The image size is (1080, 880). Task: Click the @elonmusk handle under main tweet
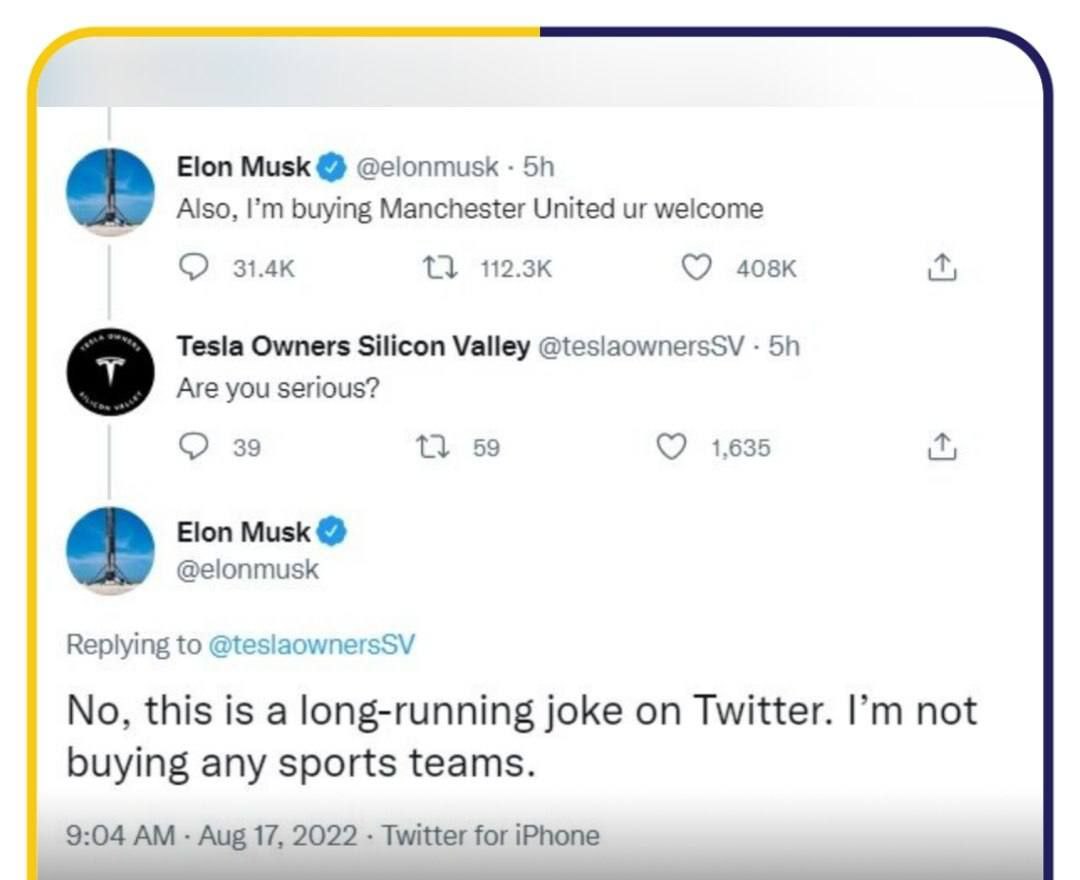tap(247, 569)
